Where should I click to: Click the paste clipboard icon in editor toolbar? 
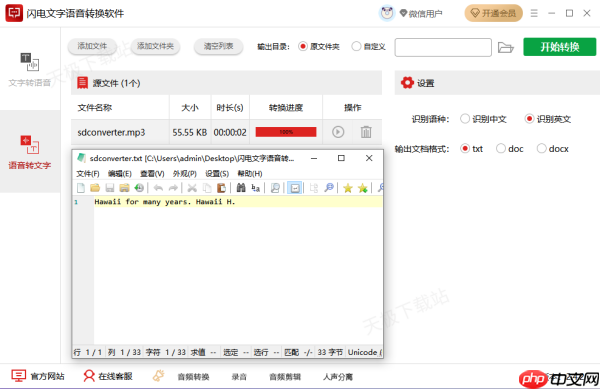tap(221, 188)
